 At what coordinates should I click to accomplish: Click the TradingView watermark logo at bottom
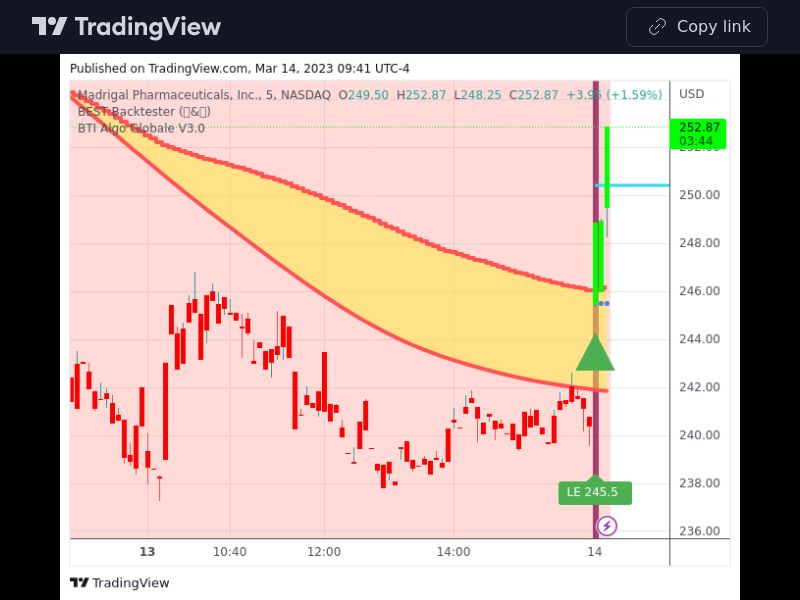119,583
